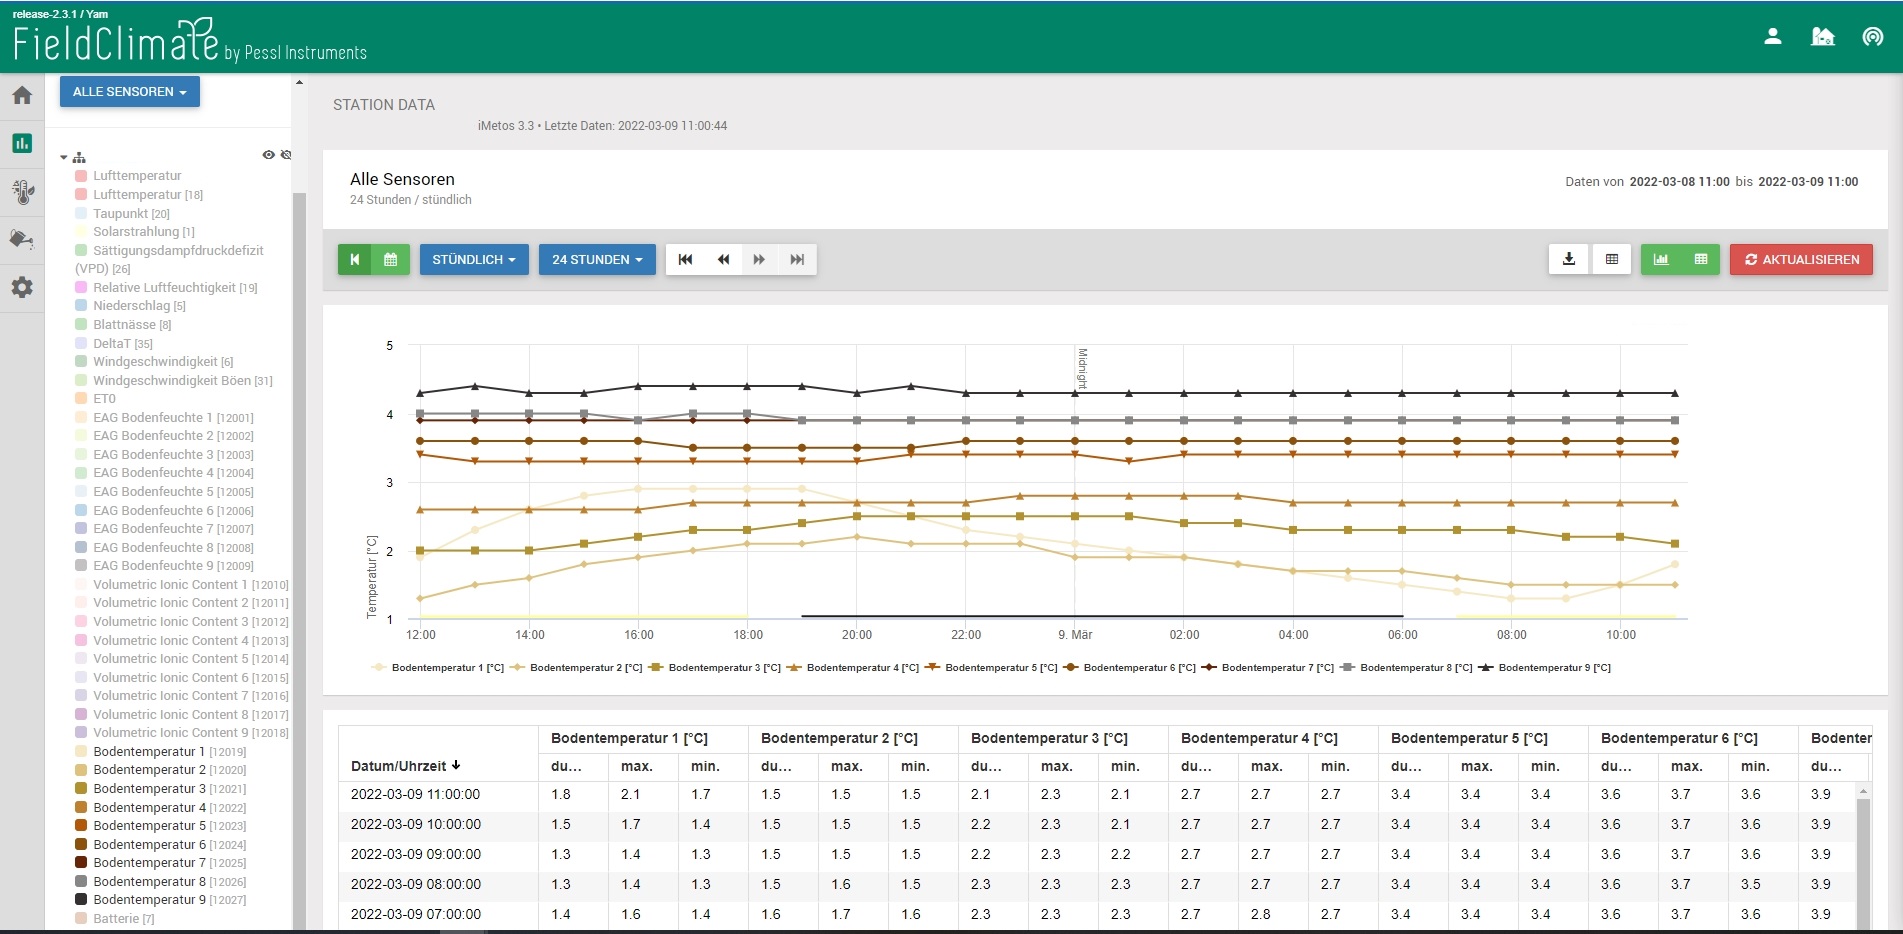Open settings gear in left sidebar

pyautogui.click(x=22, y=288)
